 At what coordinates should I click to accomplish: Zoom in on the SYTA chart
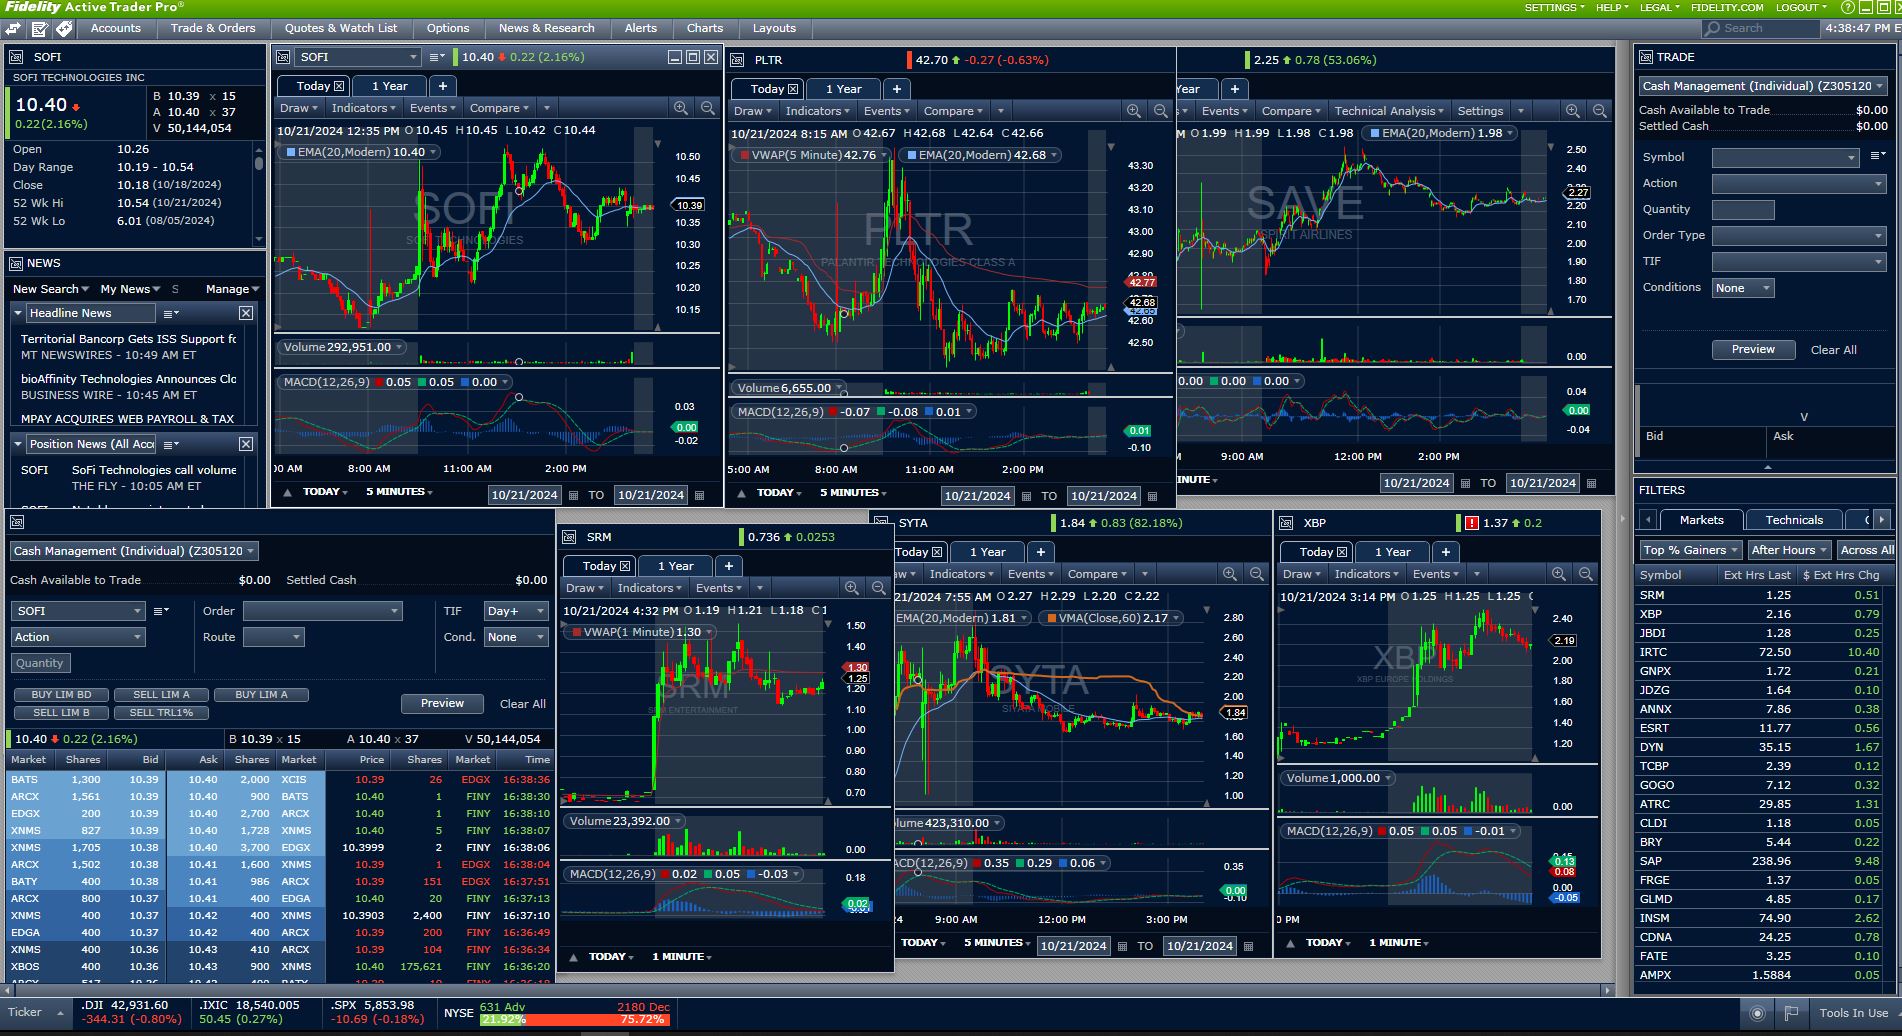pos(1230,574)
